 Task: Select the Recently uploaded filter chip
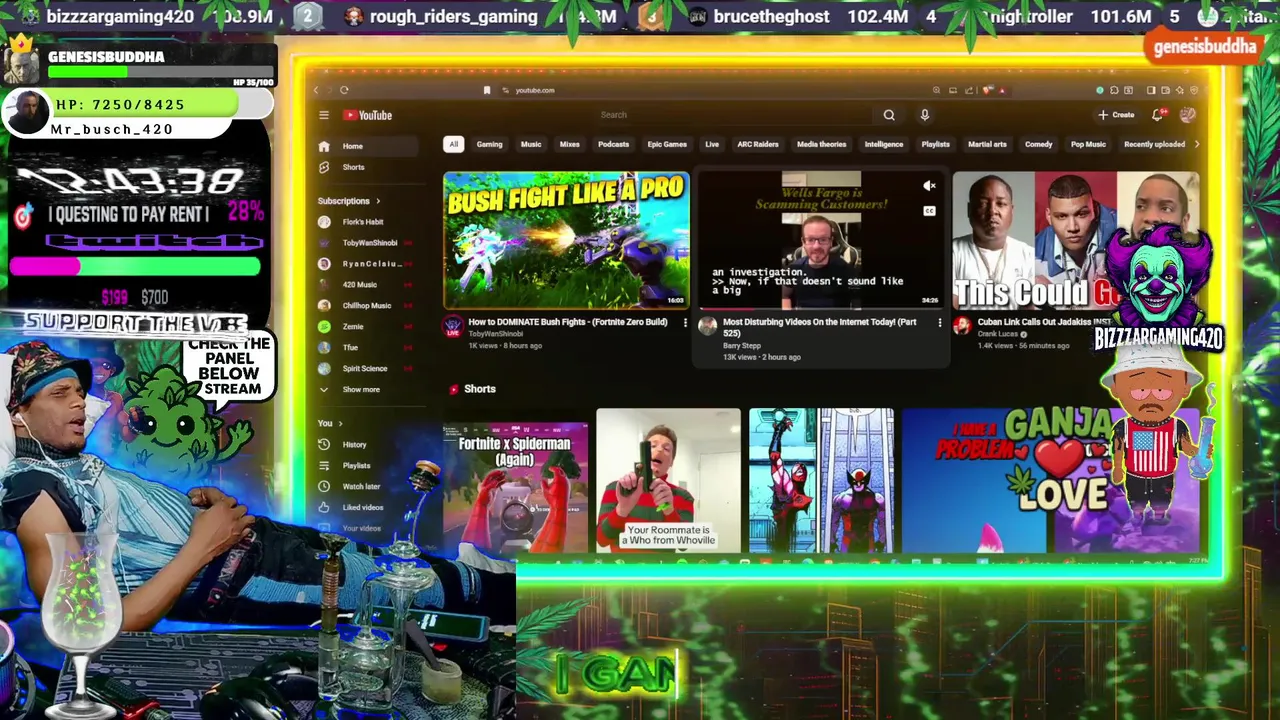[x=1154, y=144]
